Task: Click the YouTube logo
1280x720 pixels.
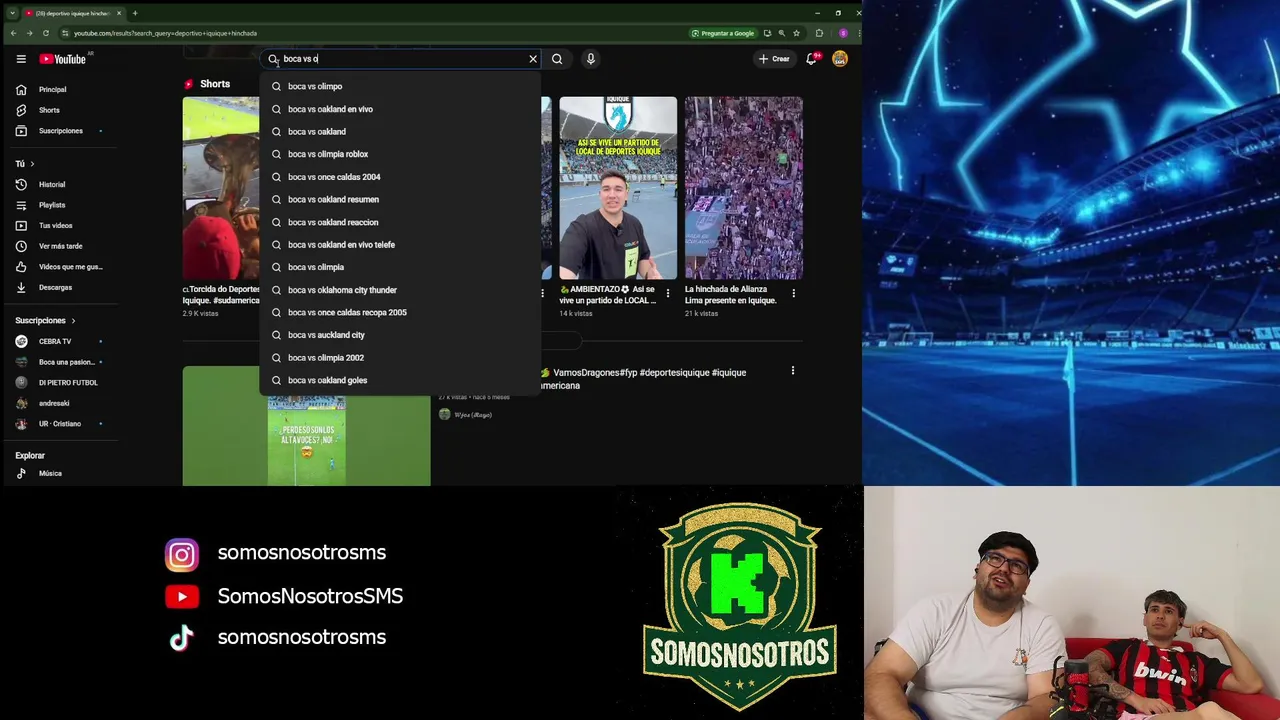Action: pos(63,59)
